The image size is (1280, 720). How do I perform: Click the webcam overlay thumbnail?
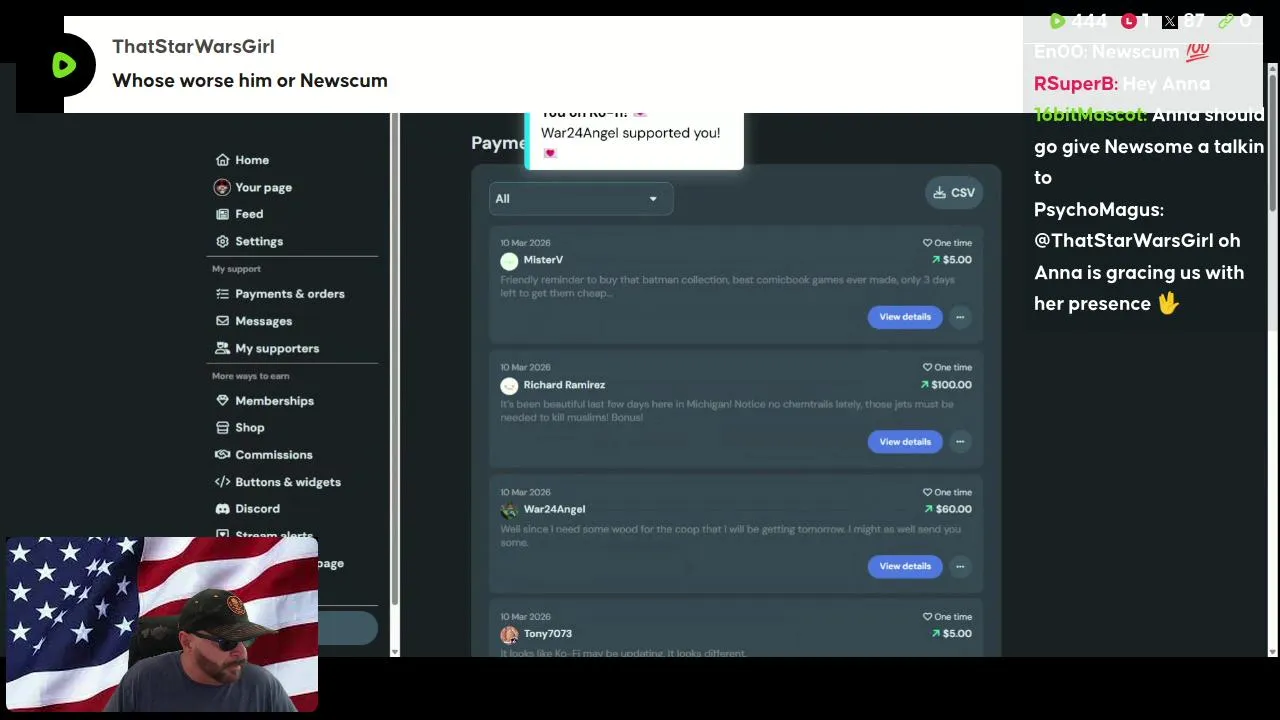162,625
